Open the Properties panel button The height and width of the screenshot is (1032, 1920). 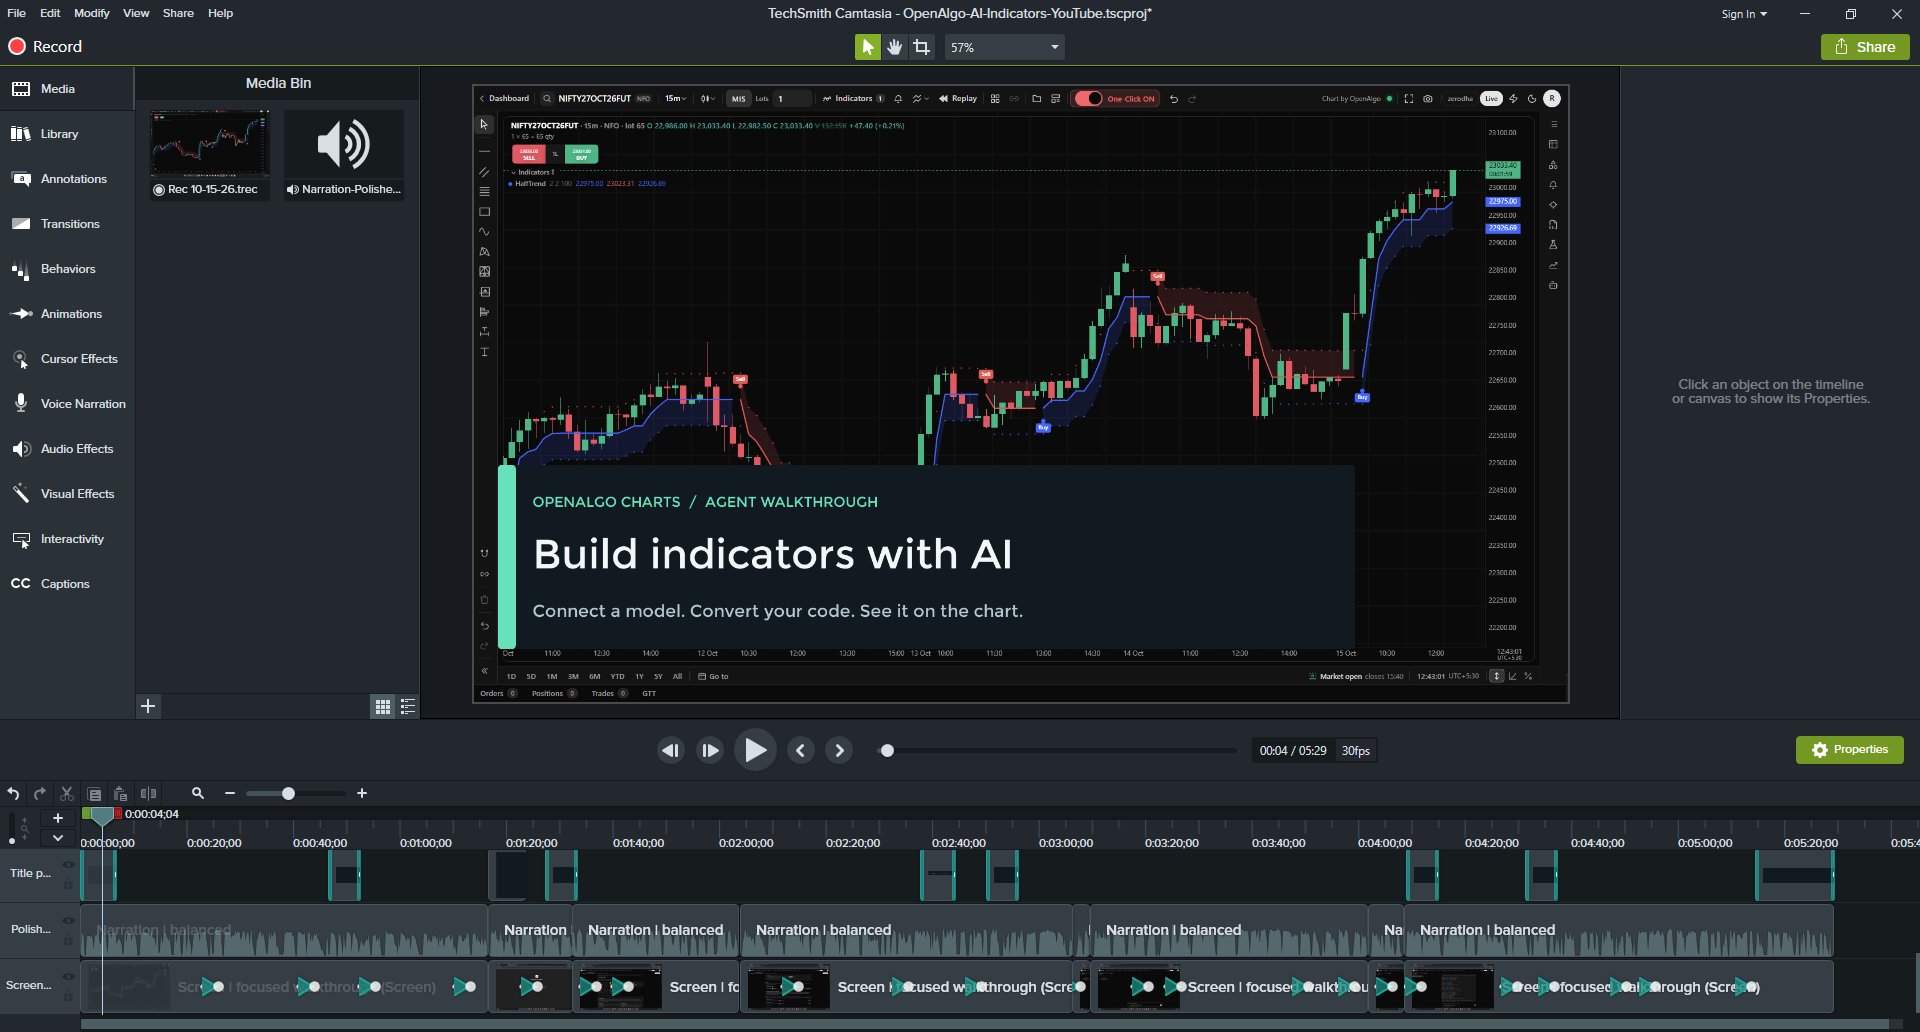(1850, 750)
